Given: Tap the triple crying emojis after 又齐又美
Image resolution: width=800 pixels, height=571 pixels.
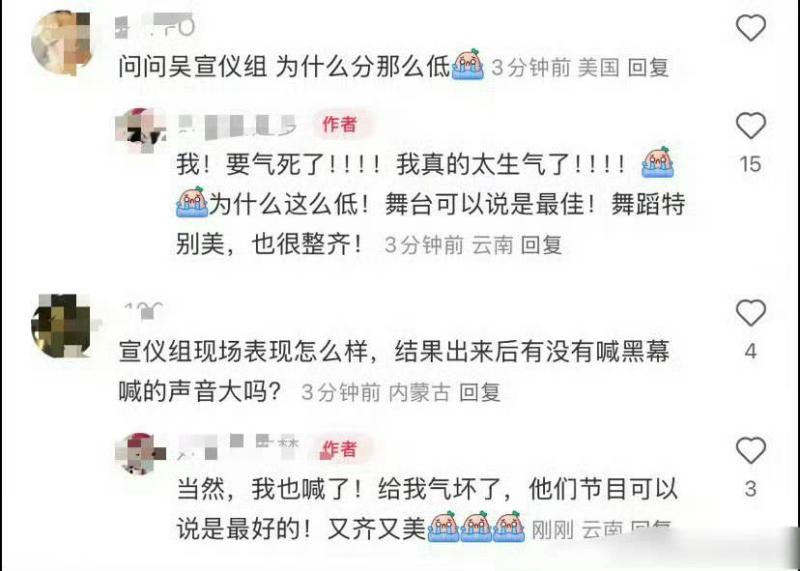Looking at the screenshot, I should pos(477,526).
